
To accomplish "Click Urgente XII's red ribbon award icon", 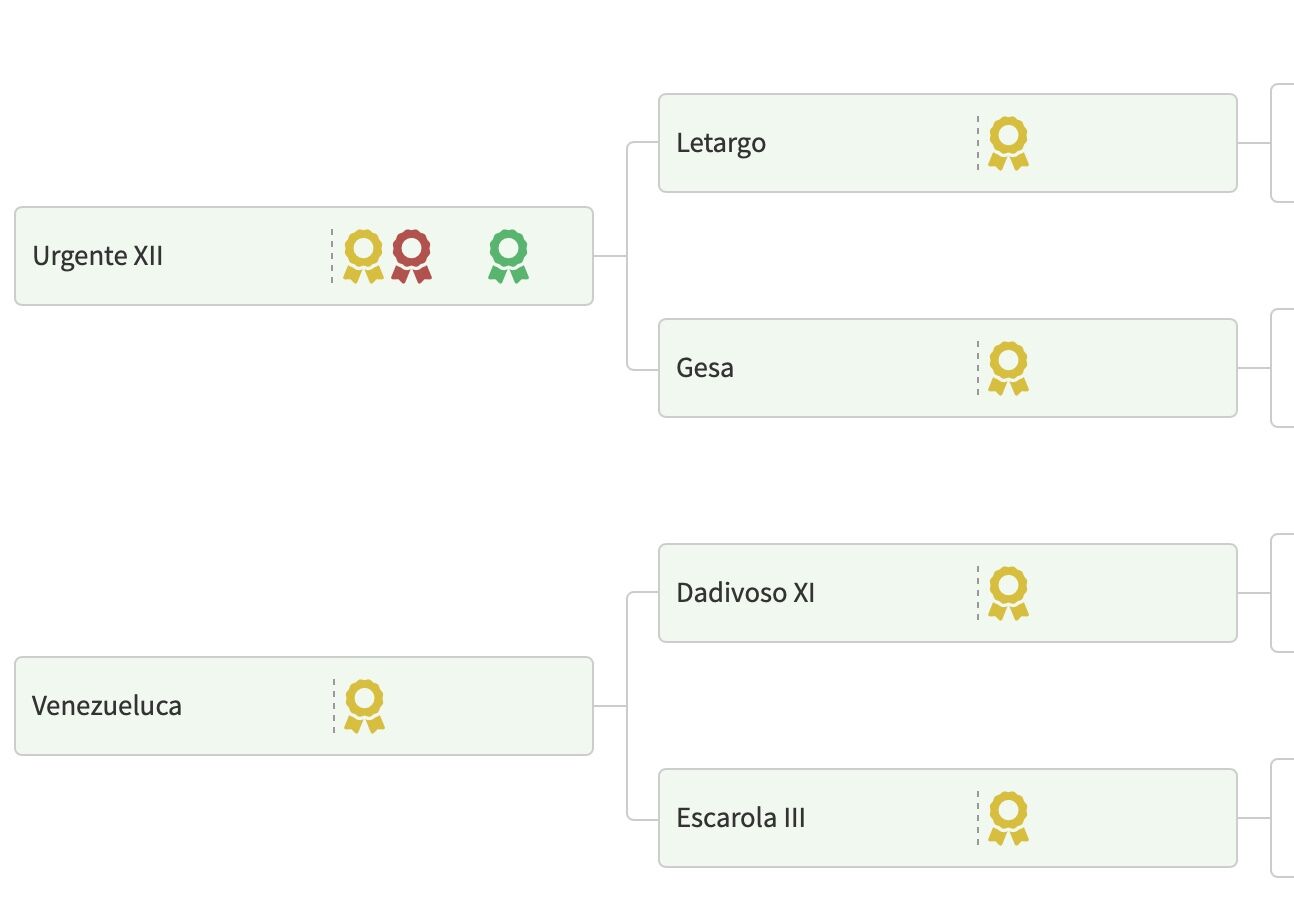I will click(411, 256).
